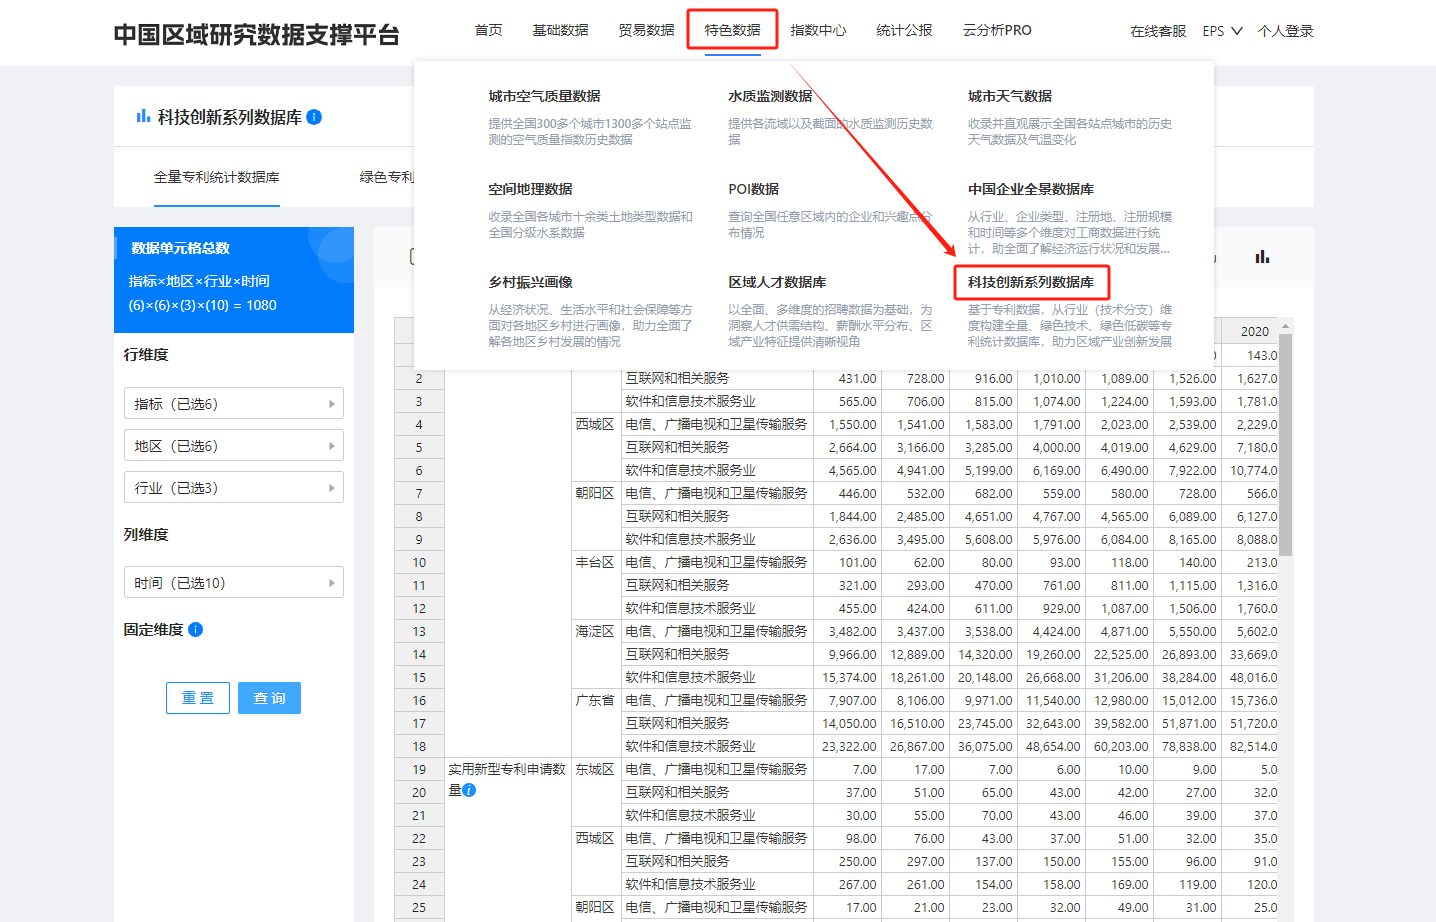This screenshot has height=922, width=1436.
Task: Open 城市空气质量数据 in the dropdown
Action: [x=545, y=96]
